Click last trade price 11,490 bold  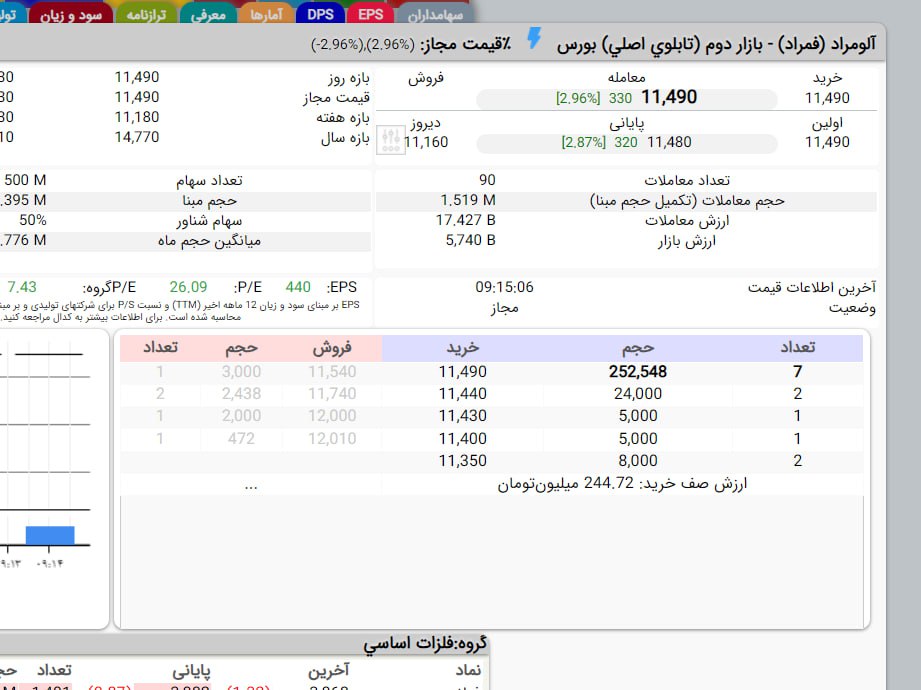669,97
